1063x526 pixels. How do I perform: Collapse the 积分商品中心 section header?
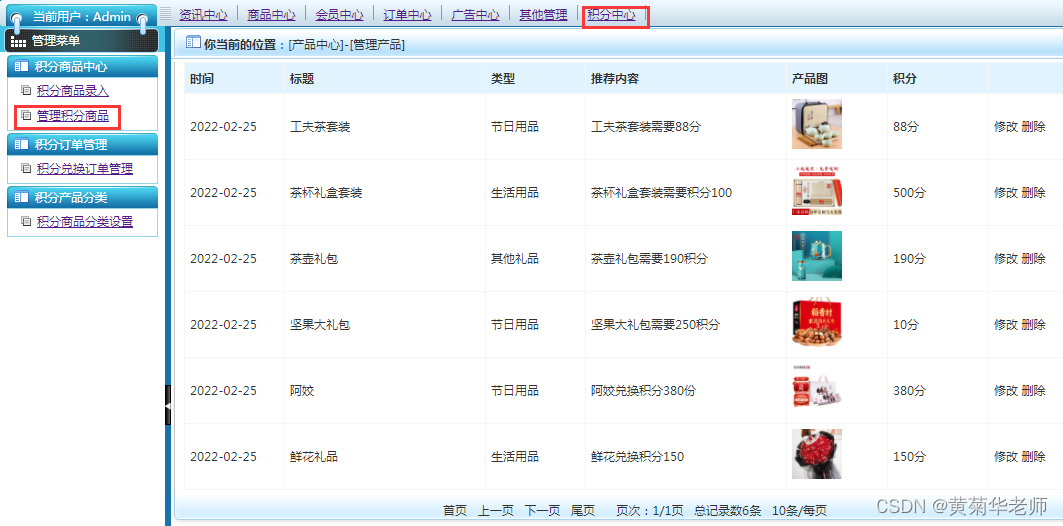point(82,66)
